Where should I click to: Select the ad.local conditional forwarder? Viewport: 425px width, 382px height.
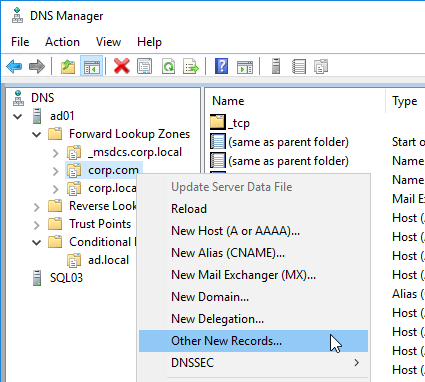point(108,260)
